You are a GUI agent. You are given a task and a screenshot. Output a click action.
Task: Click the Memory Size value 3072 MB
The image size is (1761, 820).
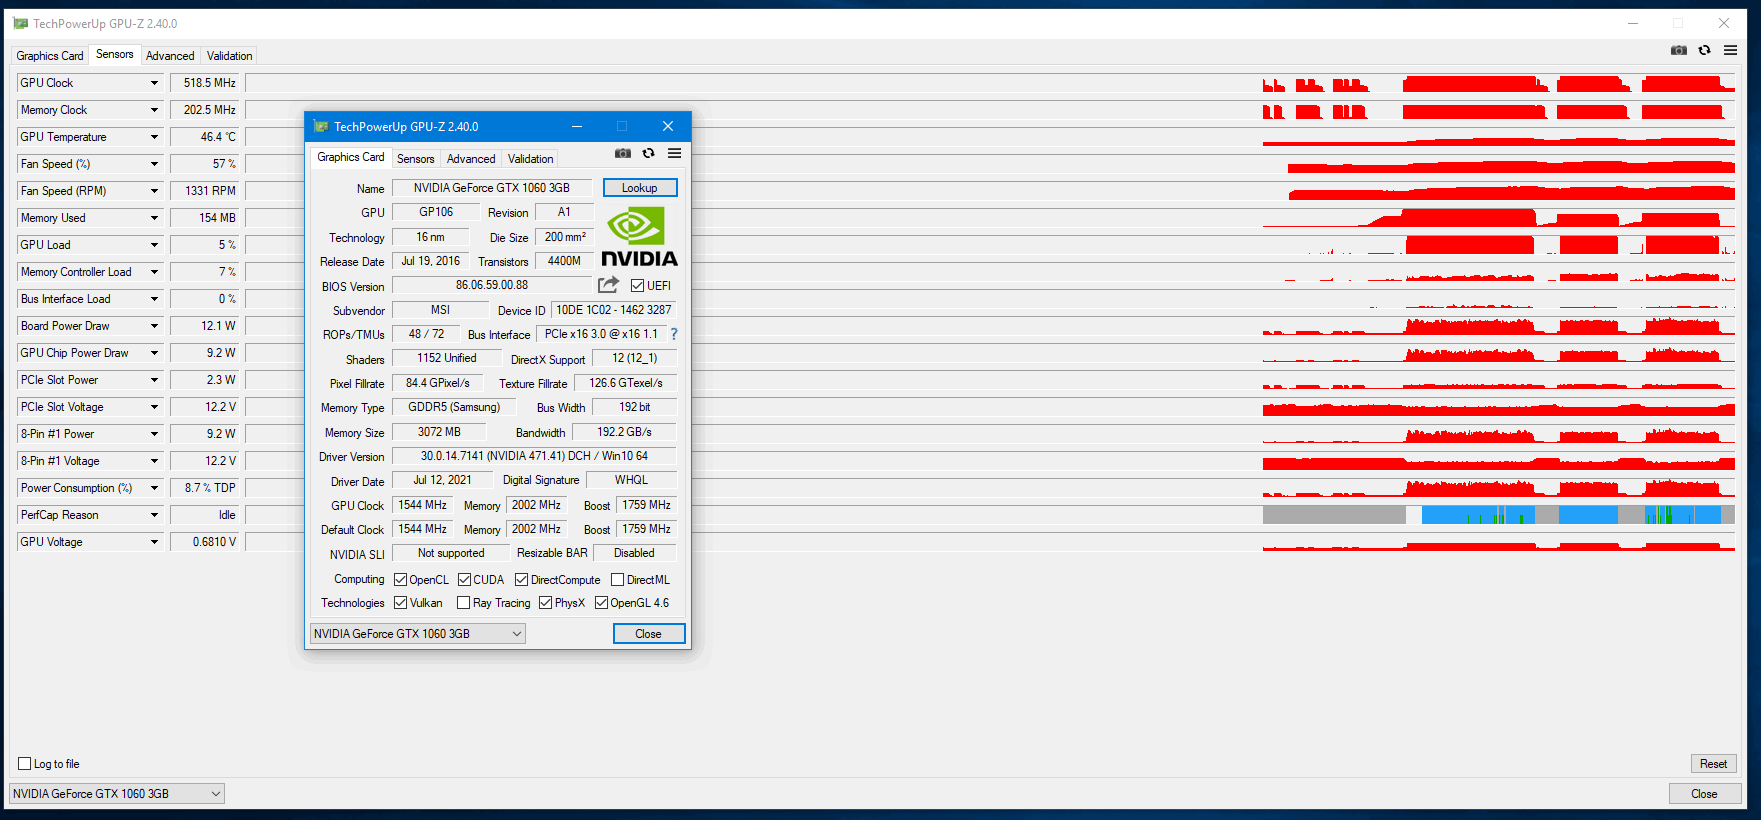[x=439, y=432]
